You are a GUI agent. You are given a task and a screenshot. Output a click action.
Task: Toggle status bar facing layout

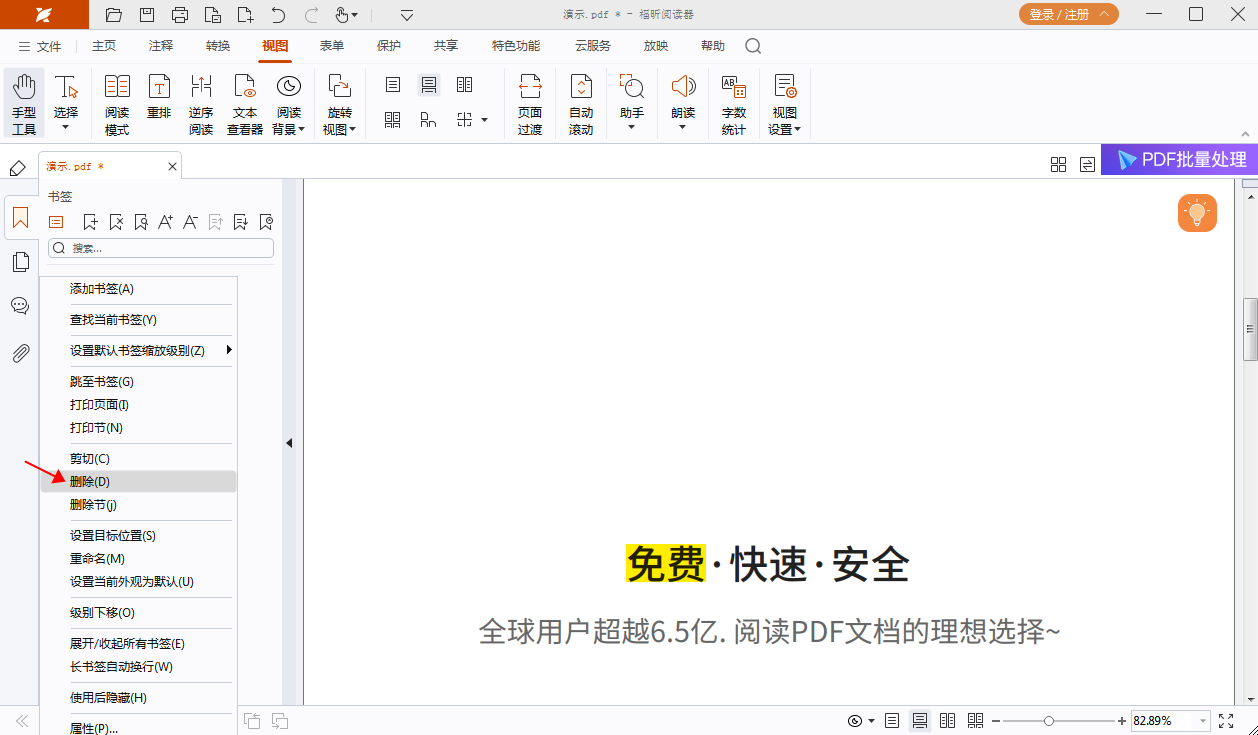(x=948, y=720)
